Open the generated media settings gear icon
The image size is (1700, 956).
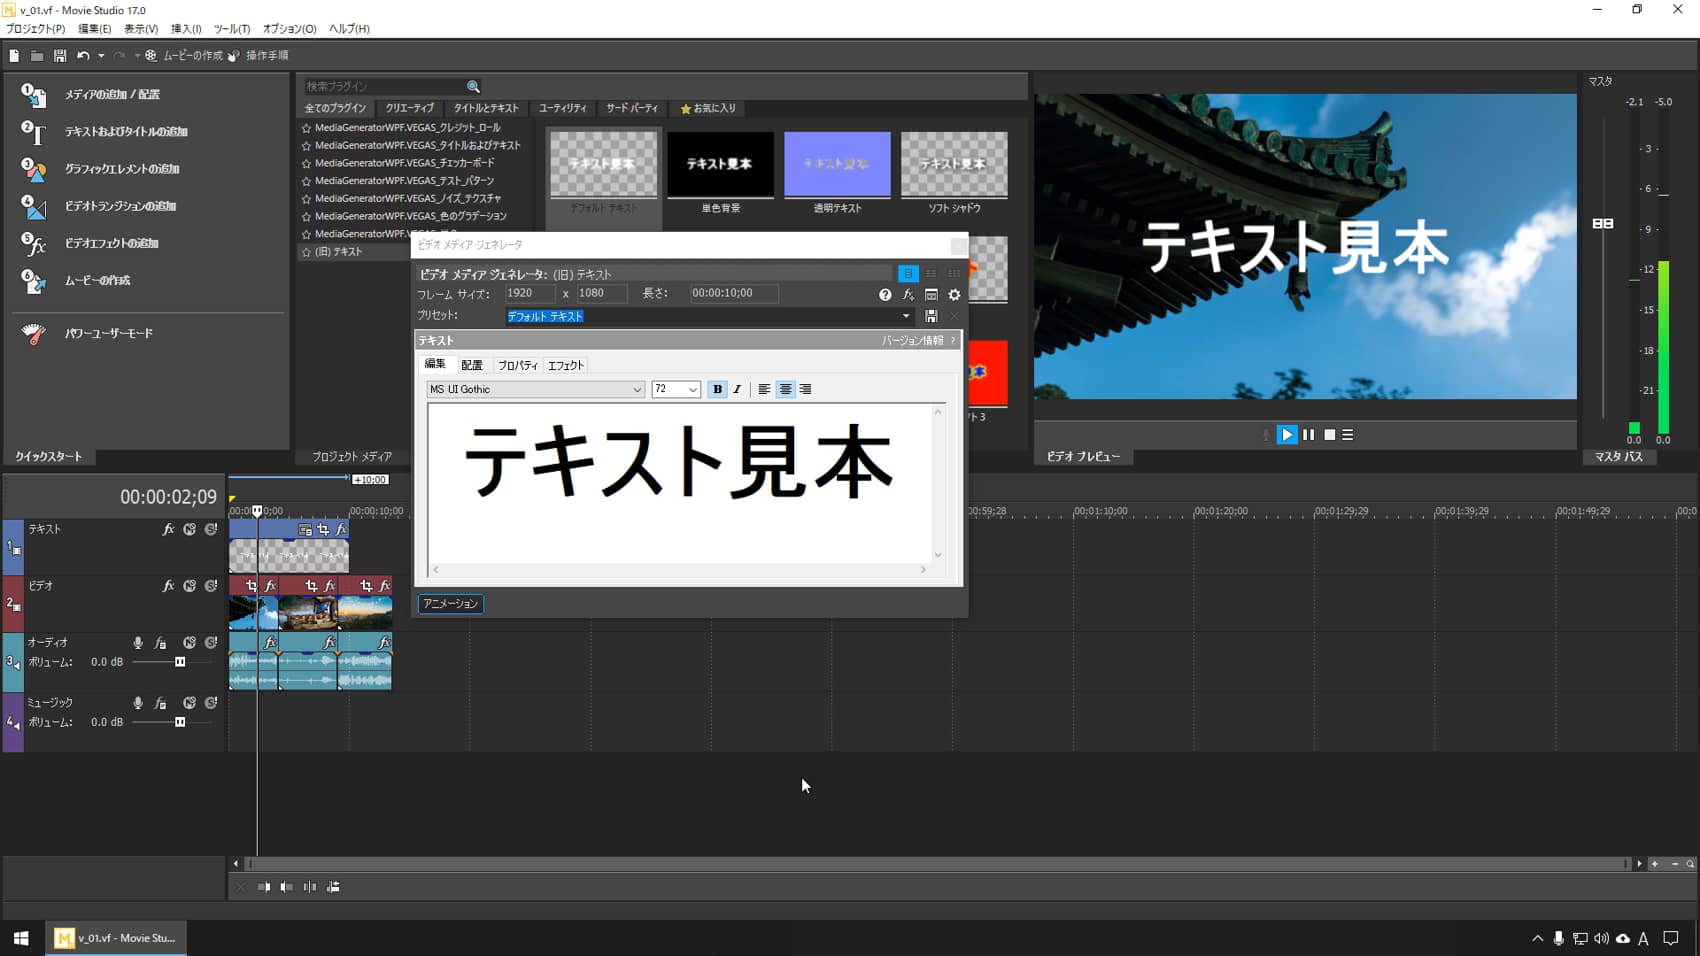click(953, 295)
